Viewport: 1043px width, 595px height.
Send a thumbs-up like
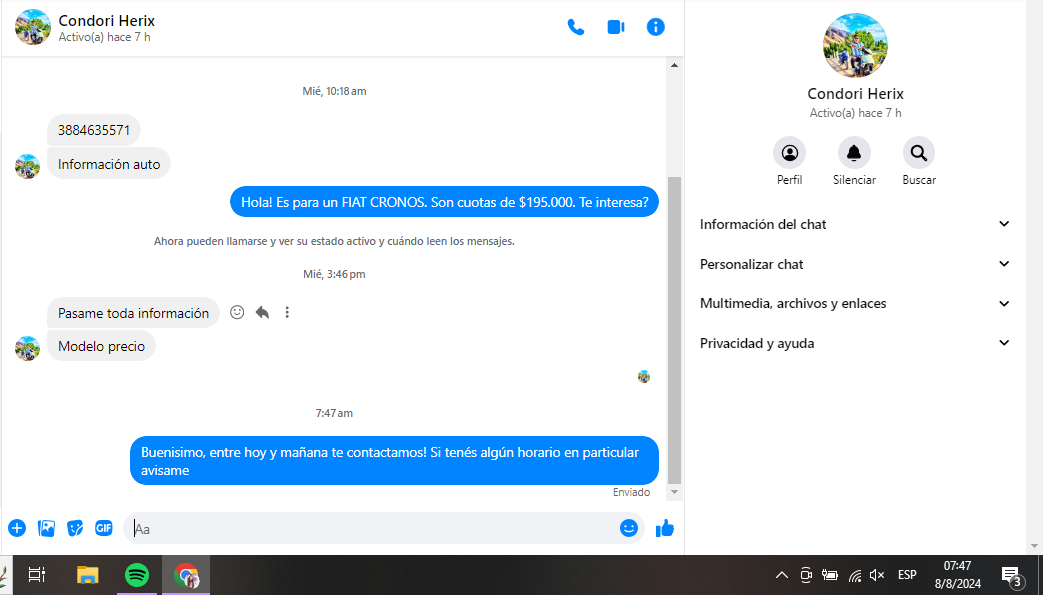click(x=664, y=528)
